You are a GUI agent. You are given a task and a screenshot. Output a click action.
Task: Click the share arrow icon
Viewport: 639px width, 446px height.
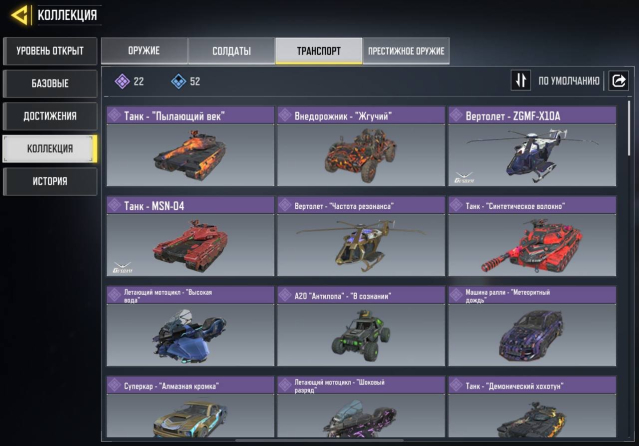click(619, 80)
